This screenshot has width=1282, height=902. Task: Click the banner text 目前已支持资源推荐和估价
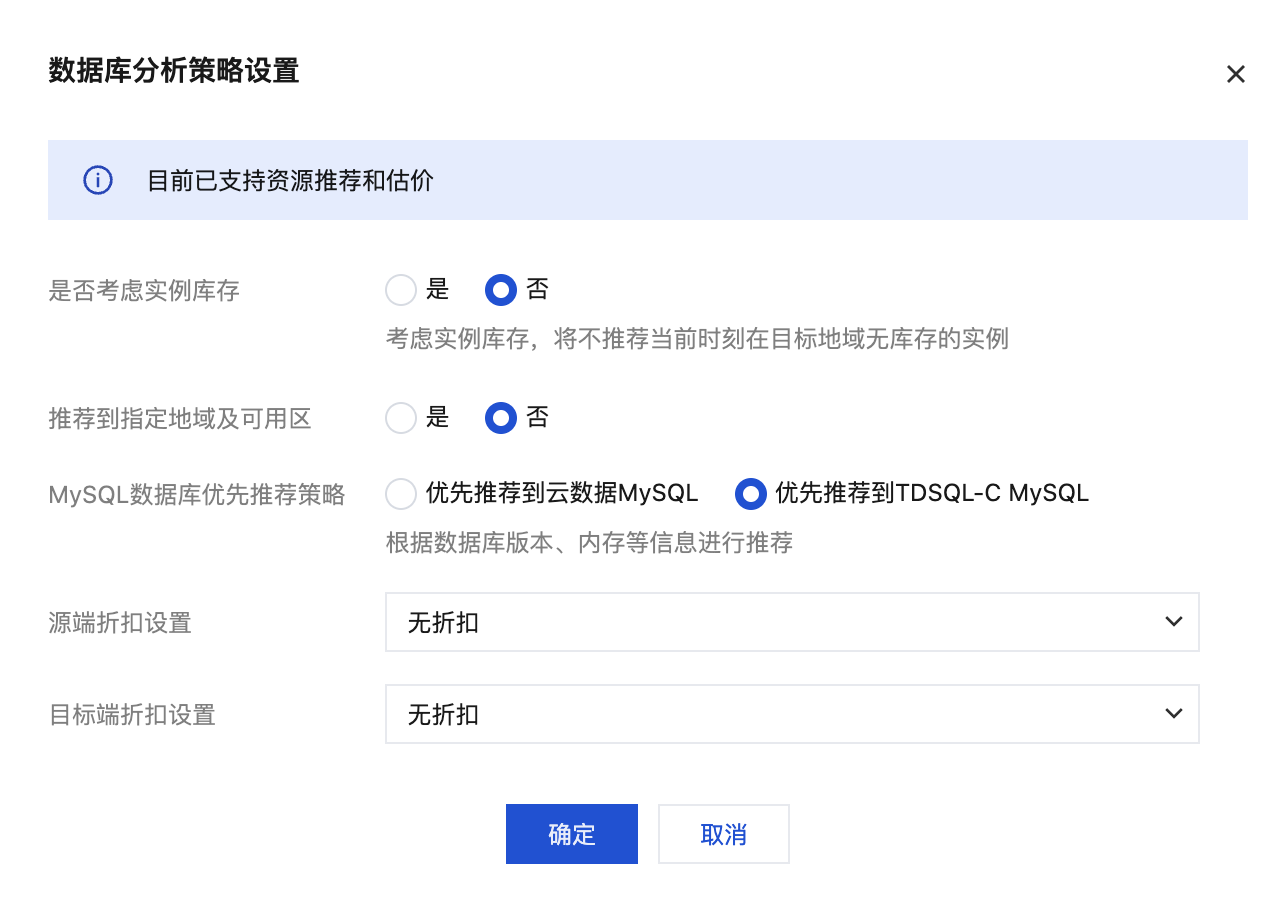point(290,181)
